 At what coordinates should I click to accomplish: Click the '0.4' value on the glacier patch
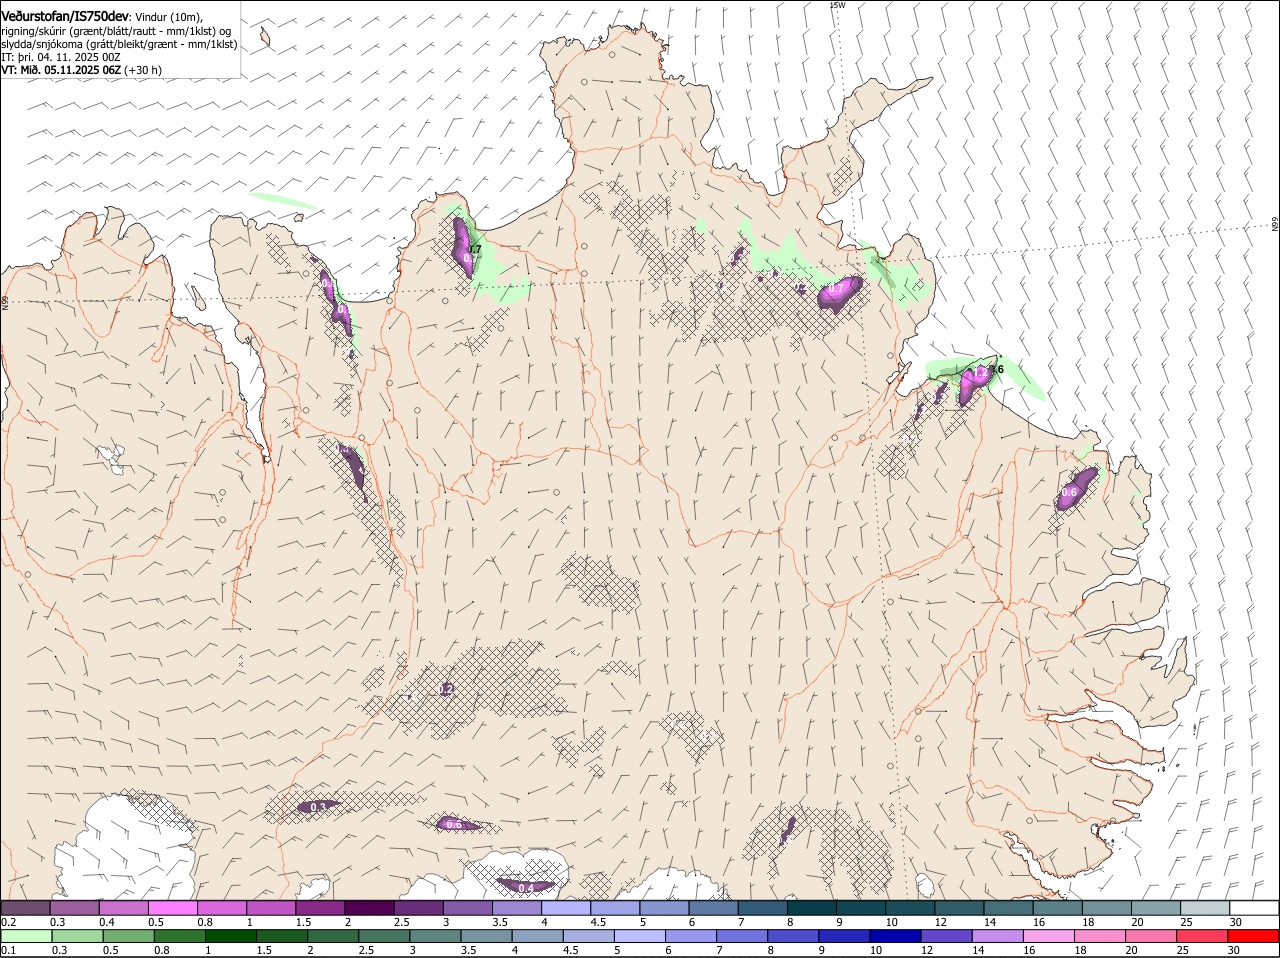tap(526, 887)
